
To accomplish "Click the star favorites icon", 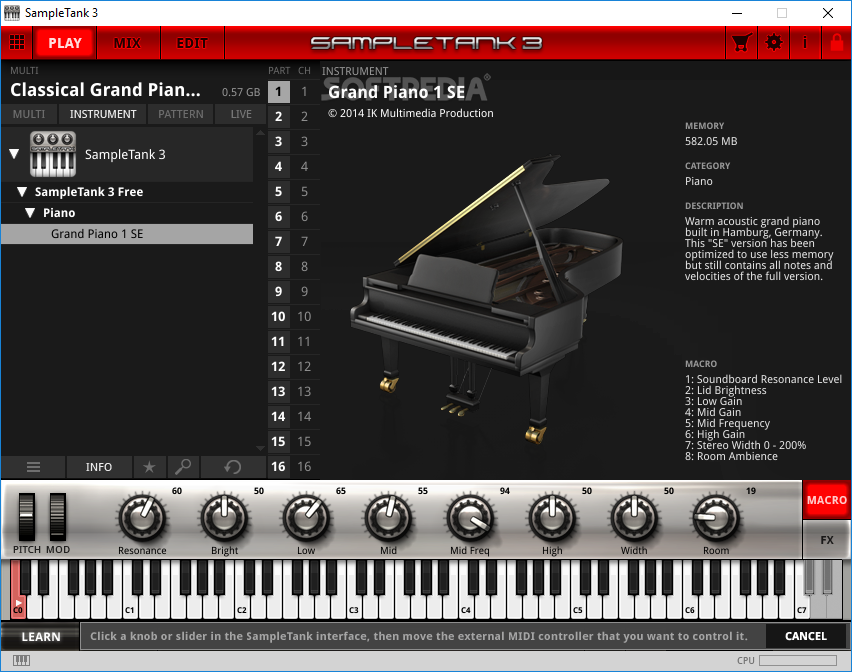I will [x=149, y=467].
